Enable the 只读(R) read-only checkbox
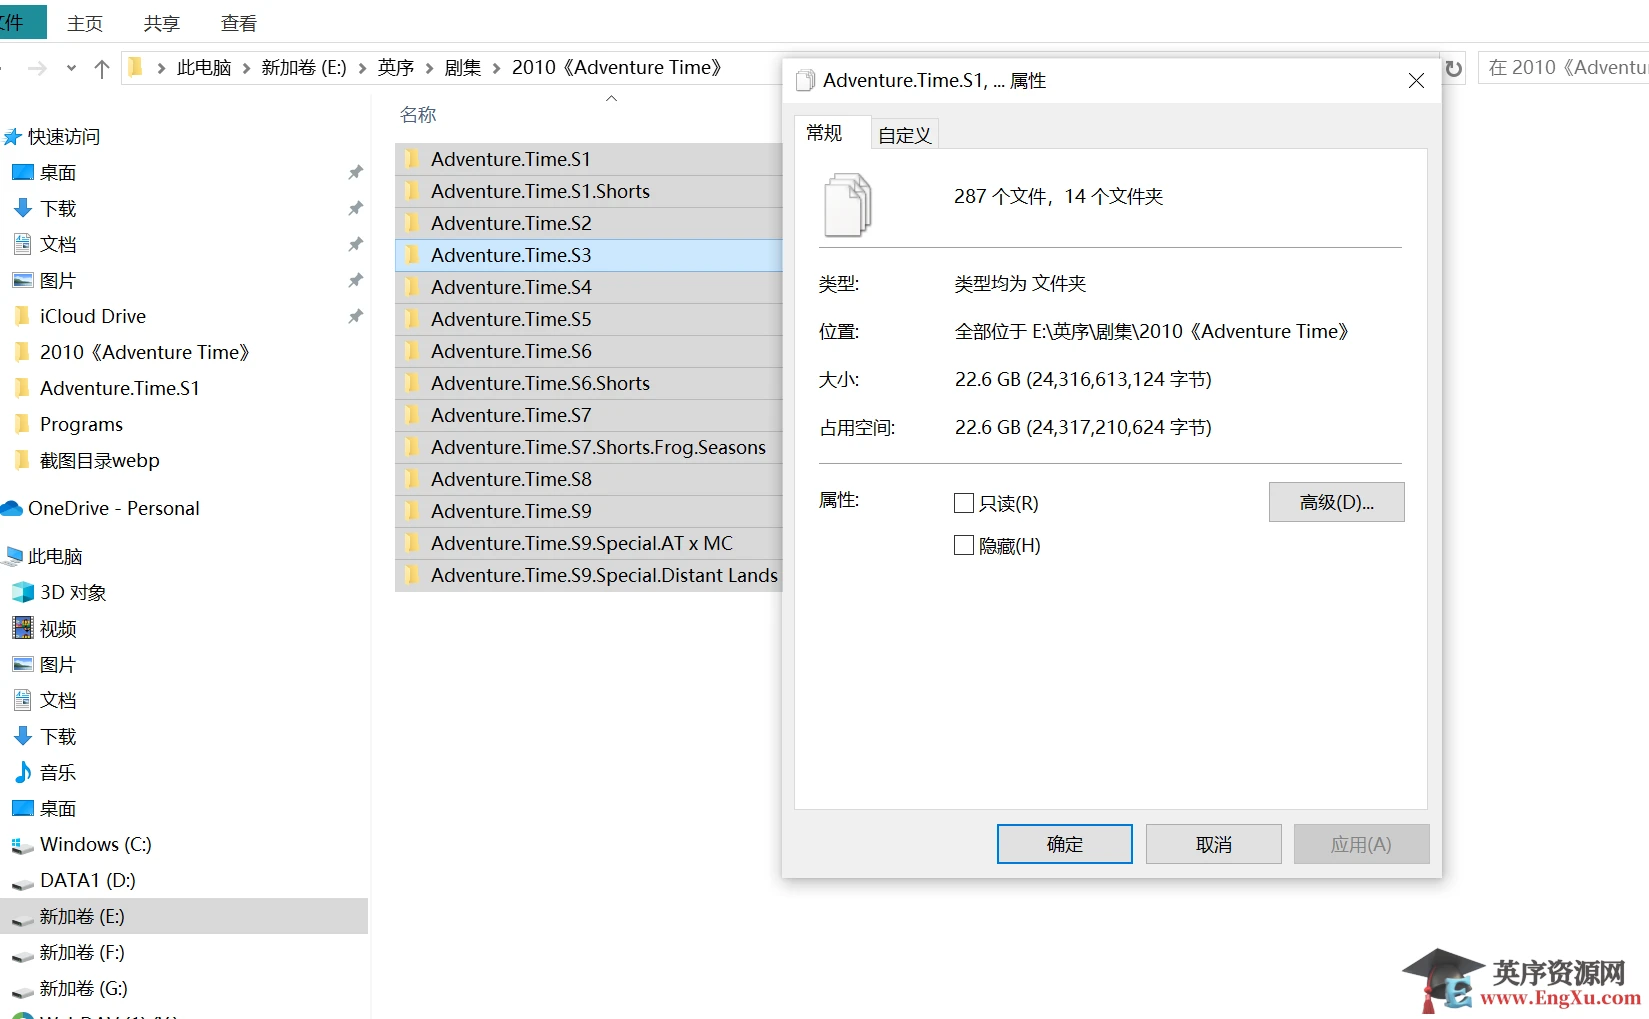 click(x=964, y=503)
